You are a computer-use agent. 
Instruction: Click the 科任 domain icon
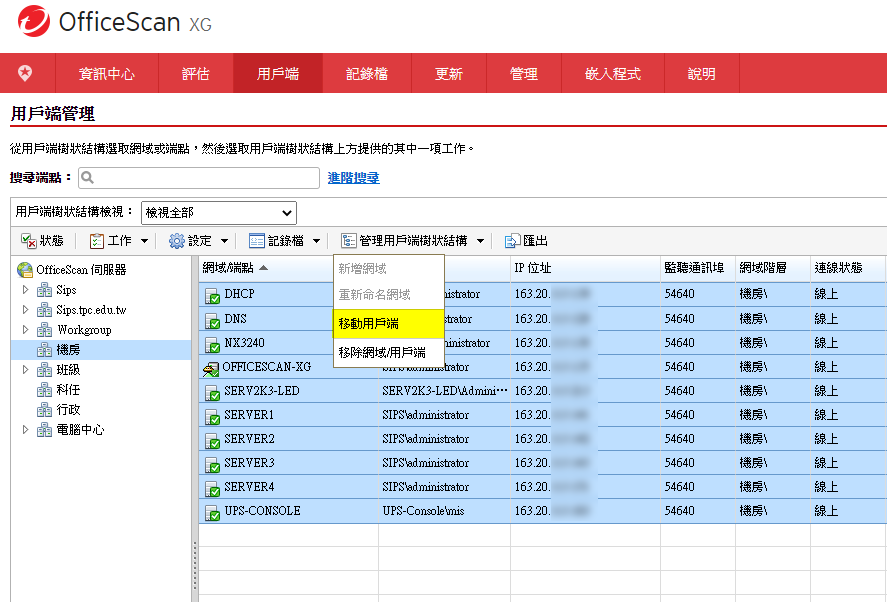[x=44, y=390]
